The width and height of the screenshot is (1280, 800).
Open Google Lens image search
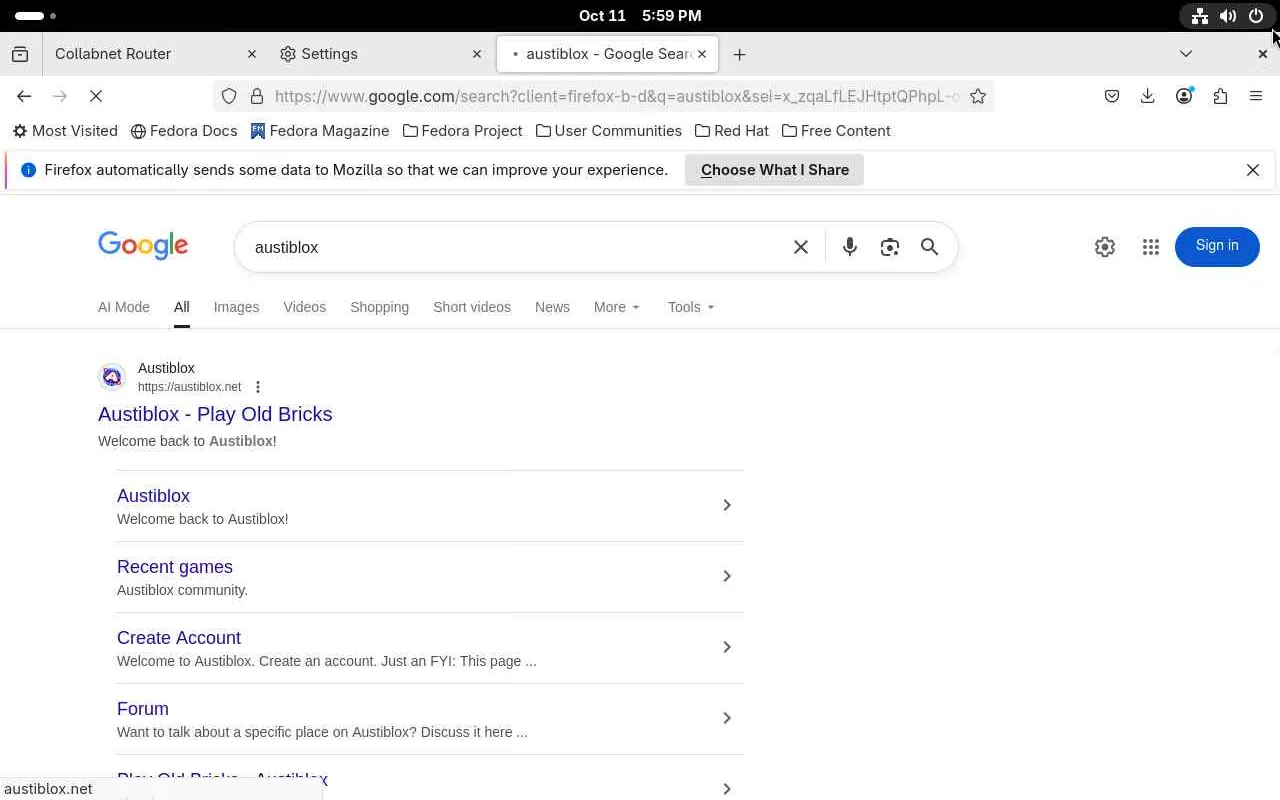(889, 247)
